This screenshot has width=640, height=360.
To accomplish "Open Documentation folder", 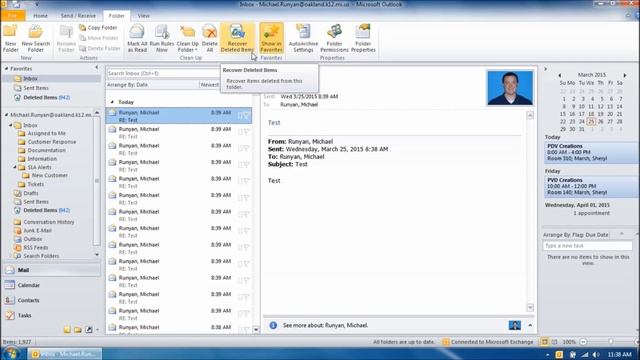I will click(x=47, y=150).
